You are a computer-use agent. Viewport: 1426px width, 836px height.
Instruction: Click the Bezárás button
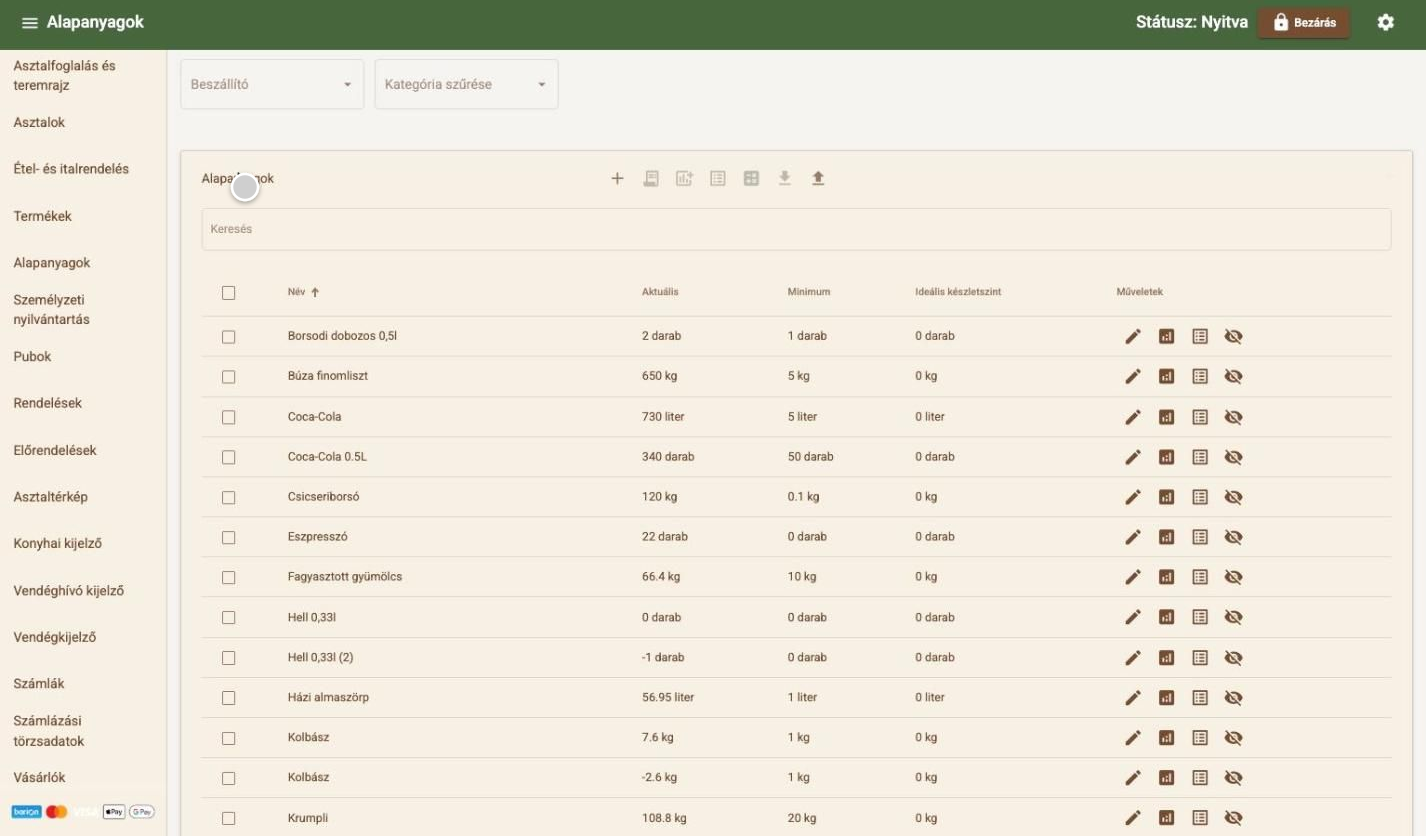point(1303,23)
